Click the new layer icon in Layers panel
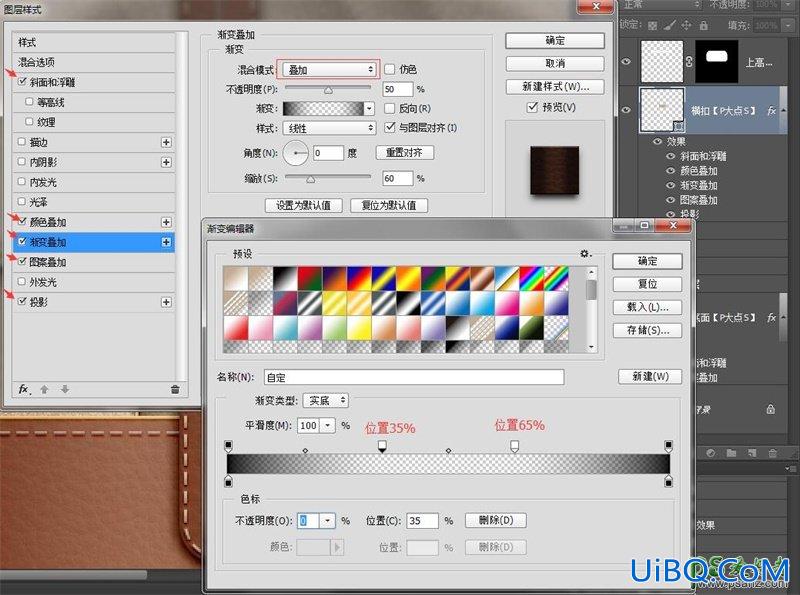 (x=753, y=453)
